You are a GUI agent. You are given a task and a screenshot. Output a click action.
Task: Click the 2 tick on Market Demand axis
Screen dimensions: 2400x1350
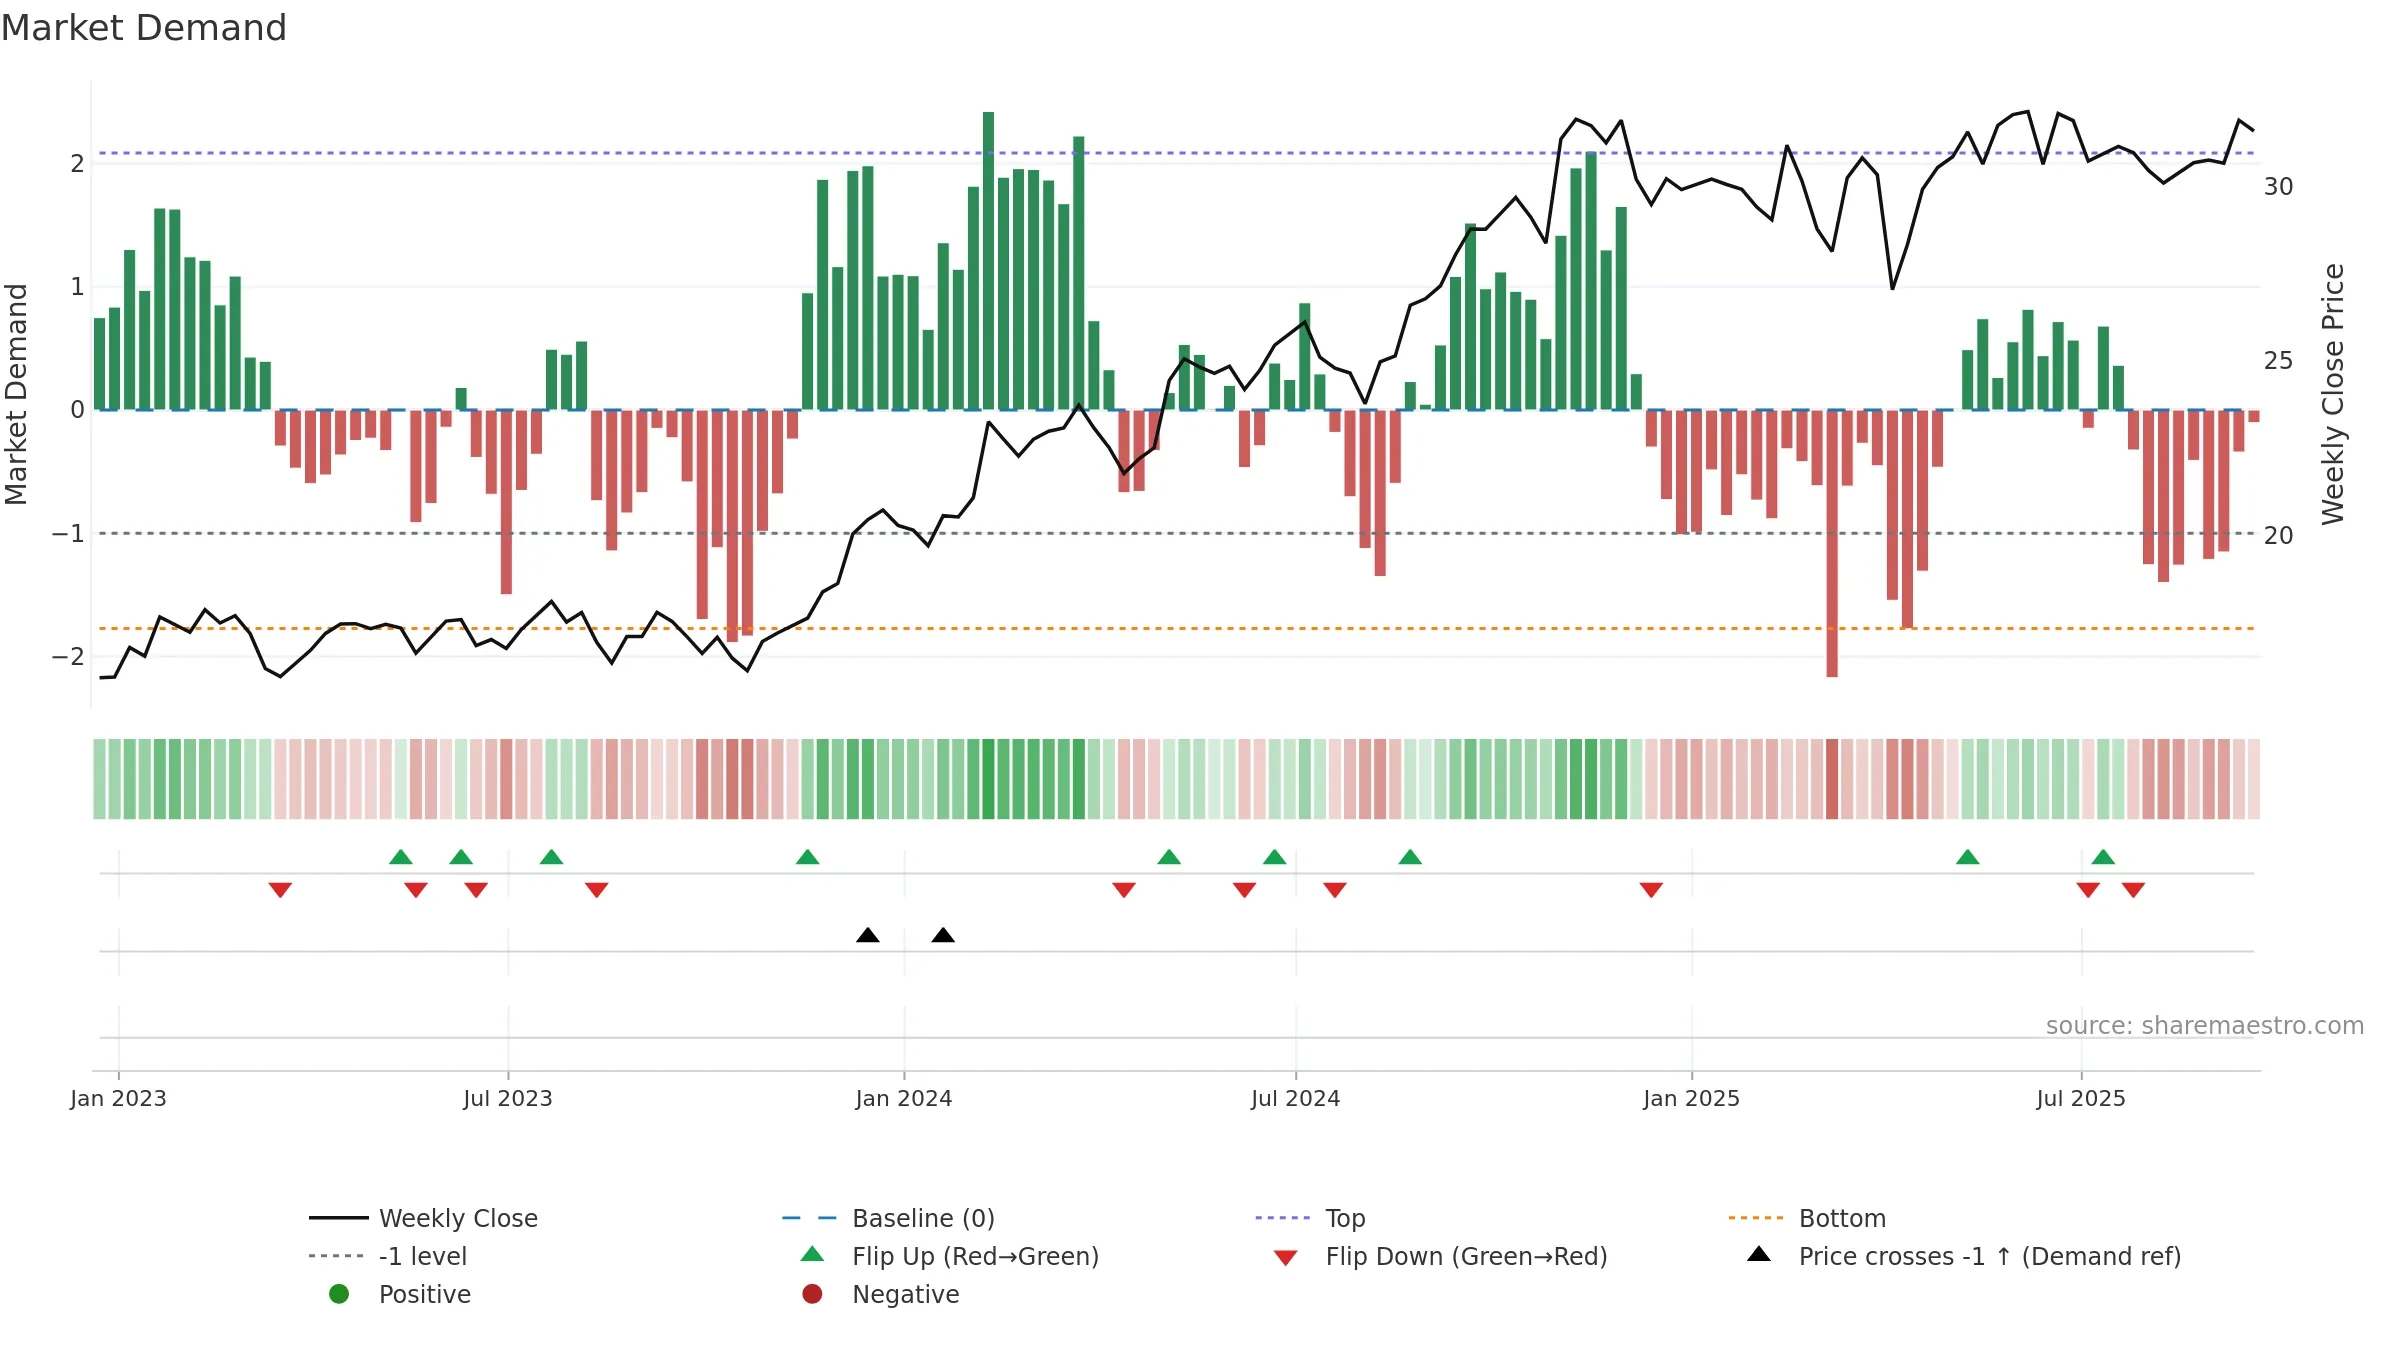click(x=77, y=163)
